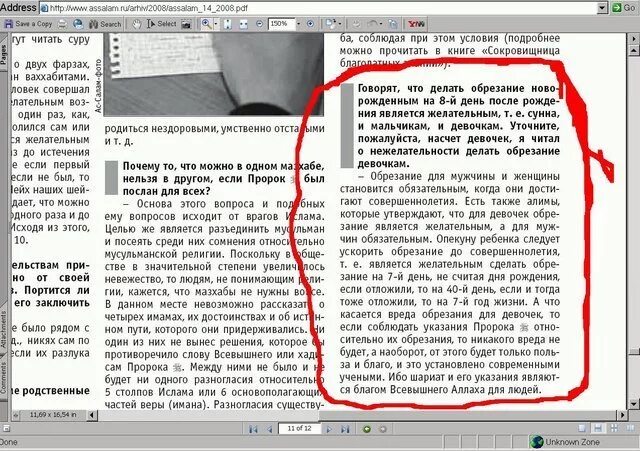Click the page icon in address bar
640x451 pixels.
(44, 8)
